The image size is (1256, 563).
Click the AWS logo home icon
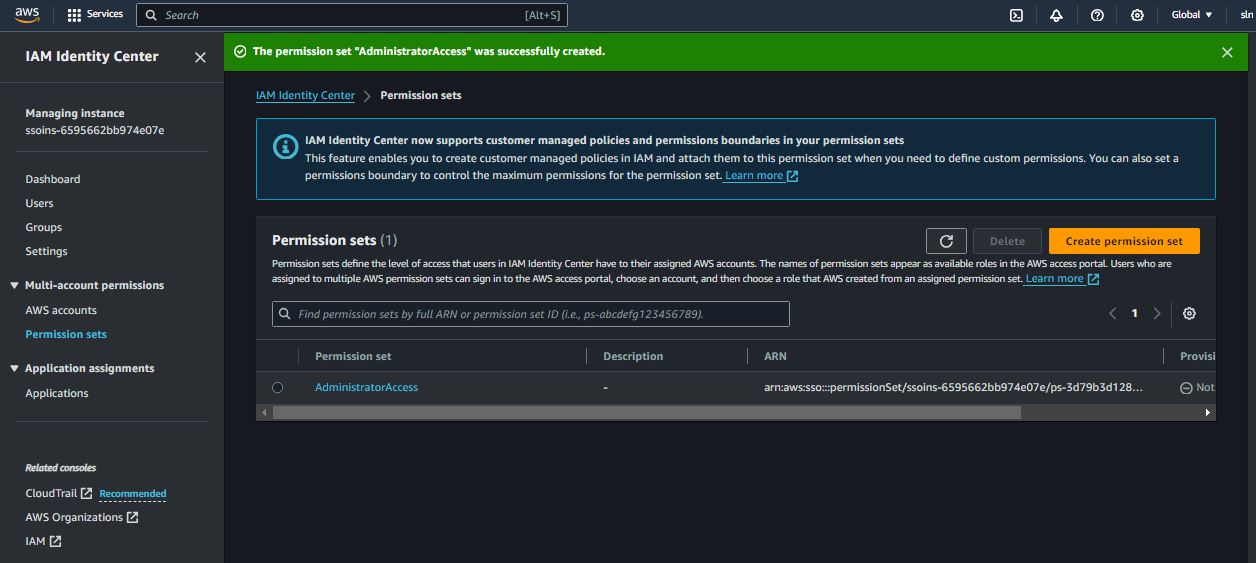pos(27,14)
